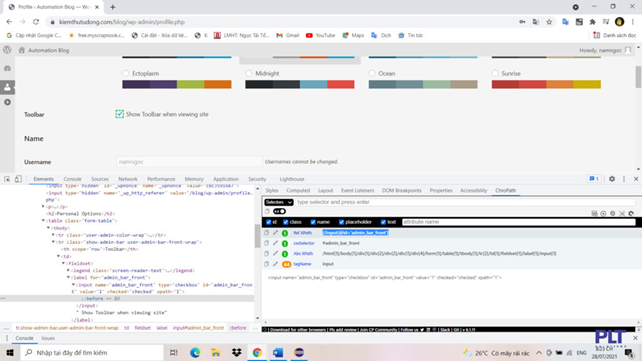Screen dimensions: 642x361
Task: Click the Automation Blog site link
Action: click(44, 50)
